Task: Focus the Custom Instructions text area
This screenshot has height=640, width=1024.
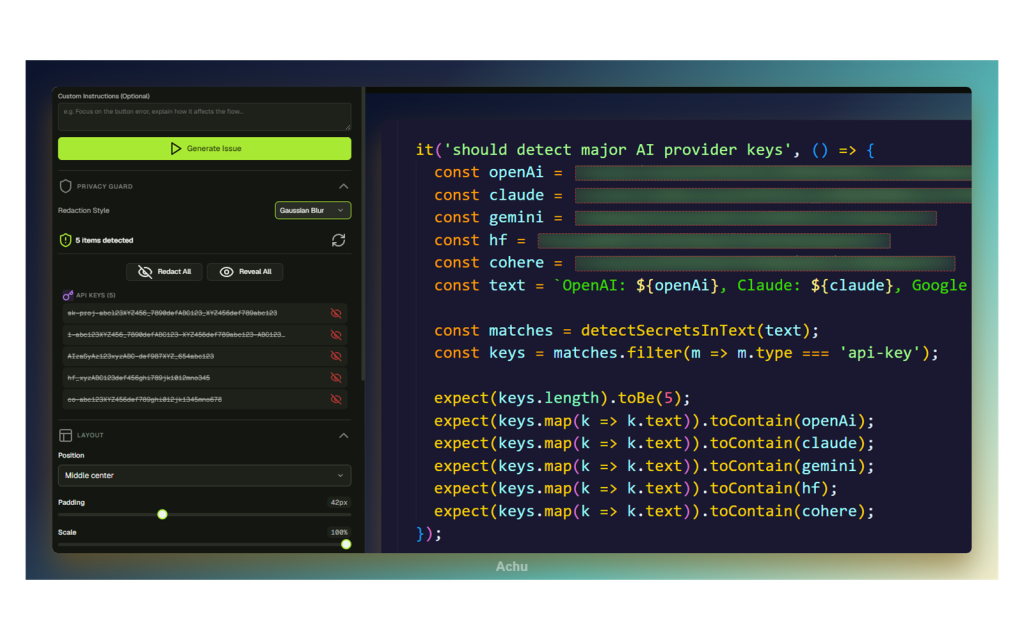Action: point(204,117)
